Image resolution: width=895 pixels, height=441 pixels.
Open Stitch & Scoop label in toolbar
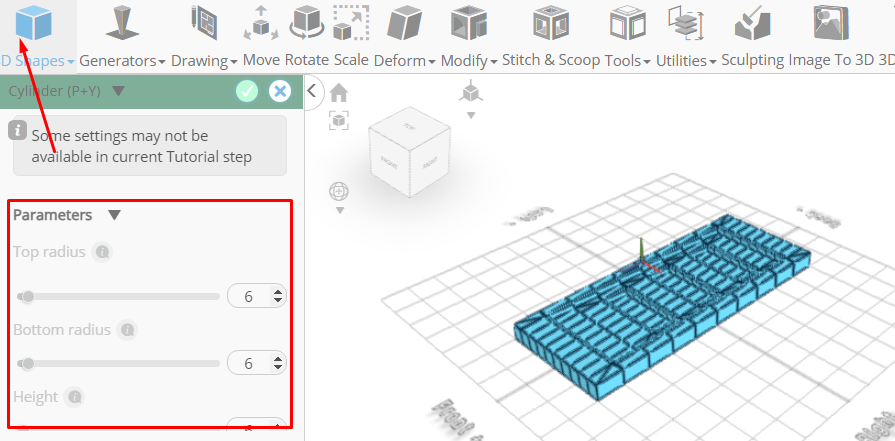click(x=551, y=60)
